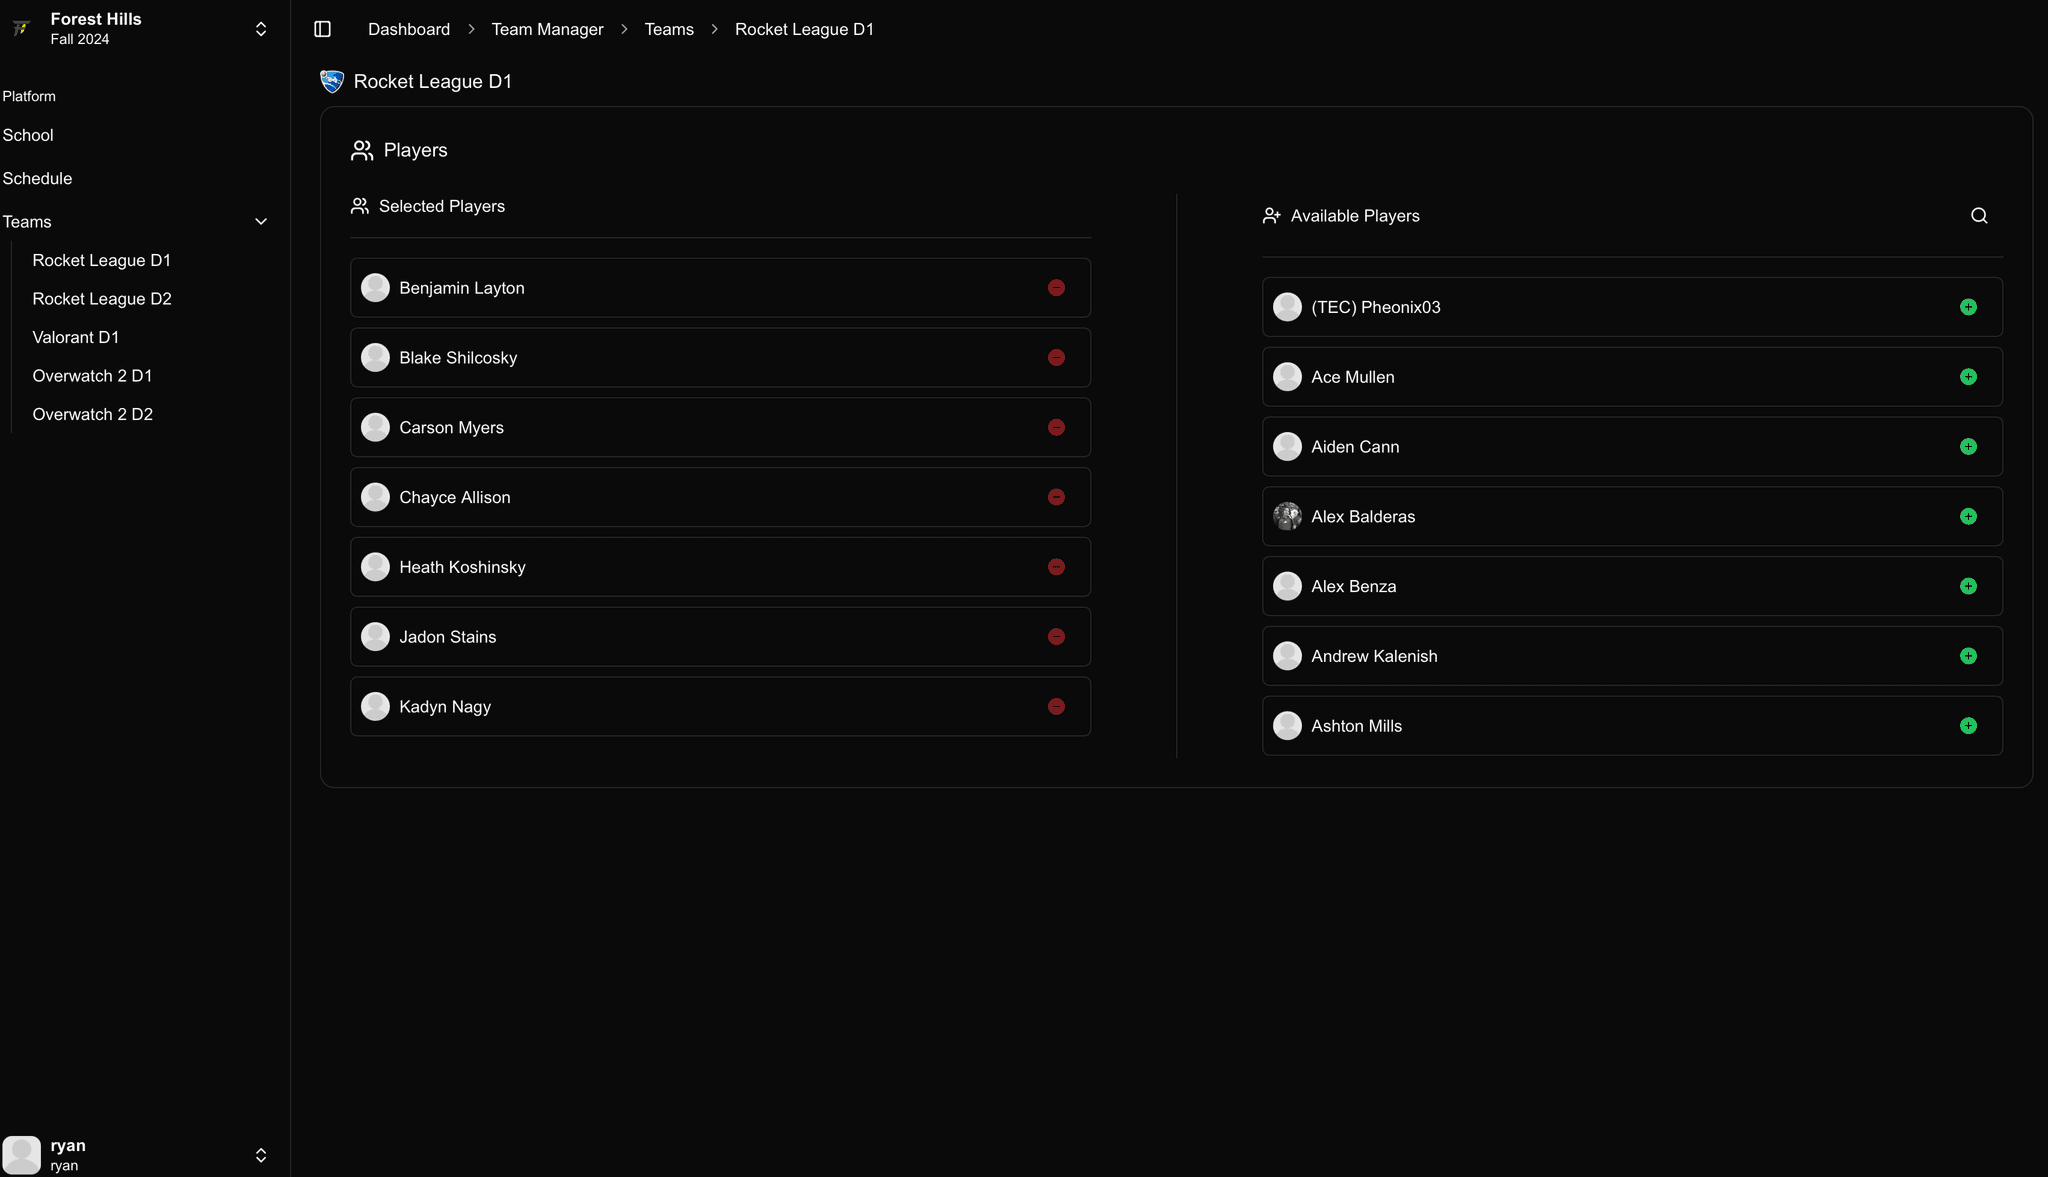Add Andrew Kalenish with the green plus icon
Image resolution: width=2048 pixels, height=1177 pixels.
pos(1968,656)
